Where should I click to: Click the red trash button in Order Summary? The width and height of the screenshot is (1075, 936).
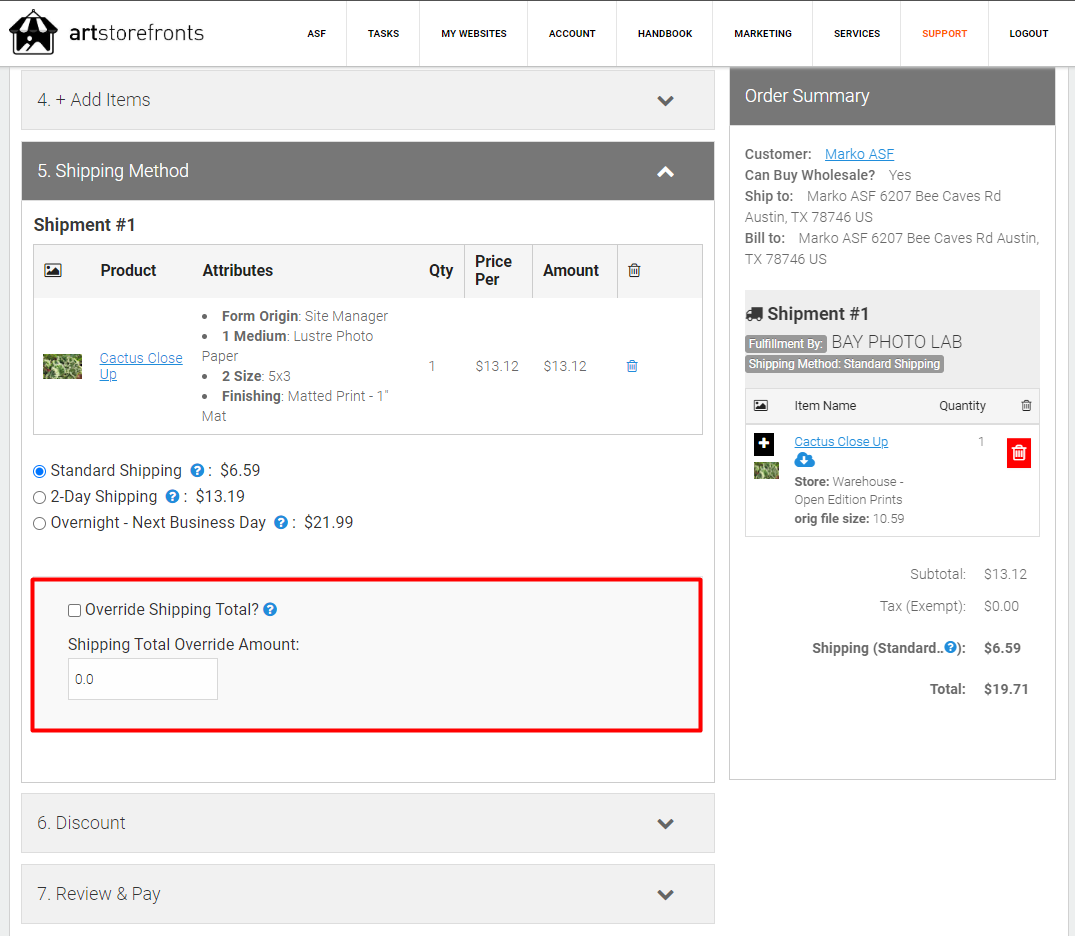[1019, 453]
